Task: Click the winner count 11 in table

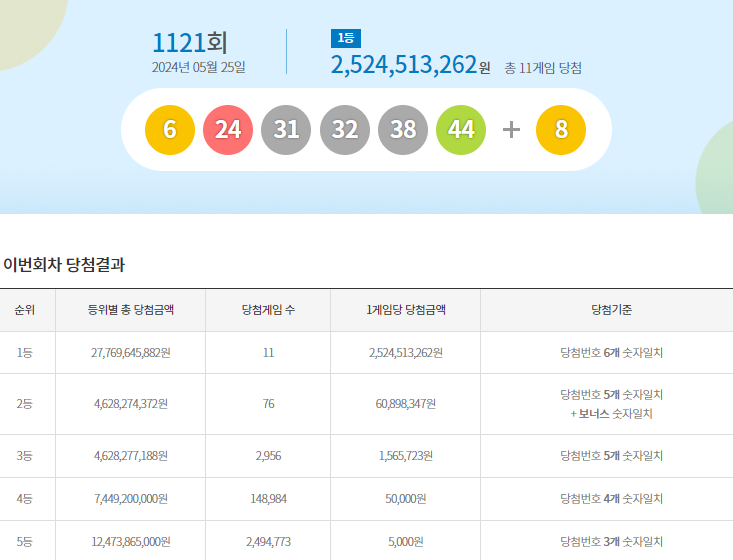Action: [x=268, y=353]
